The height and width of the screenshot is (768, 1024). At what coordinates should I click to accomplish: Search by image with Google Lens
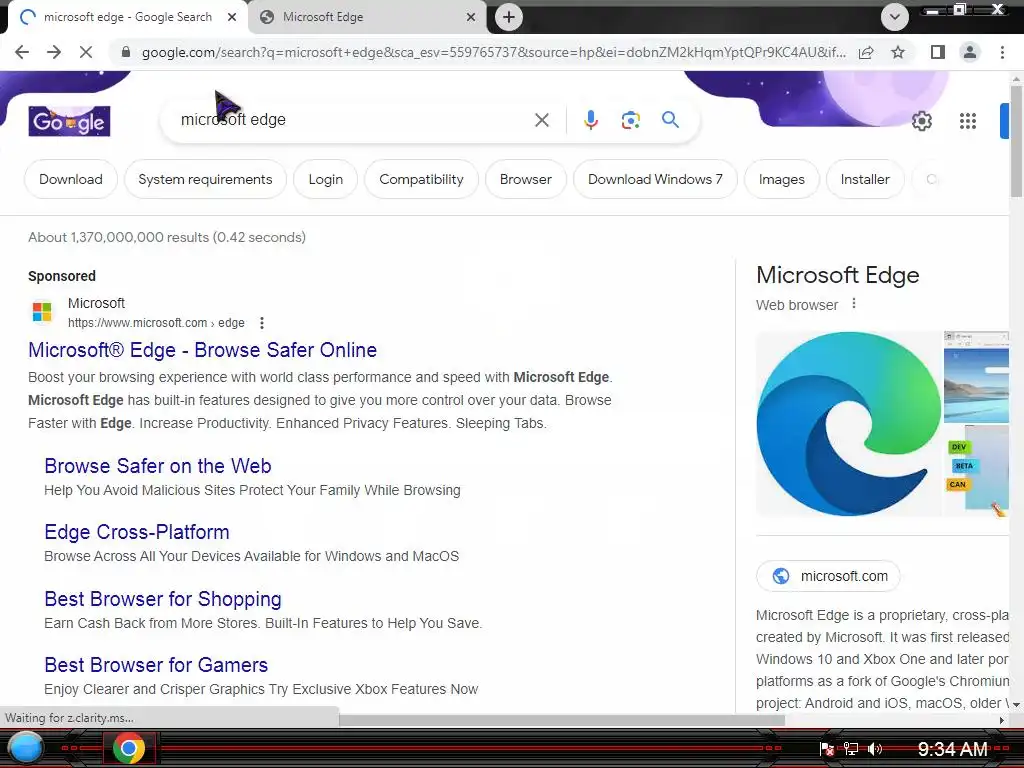point(630,120)
